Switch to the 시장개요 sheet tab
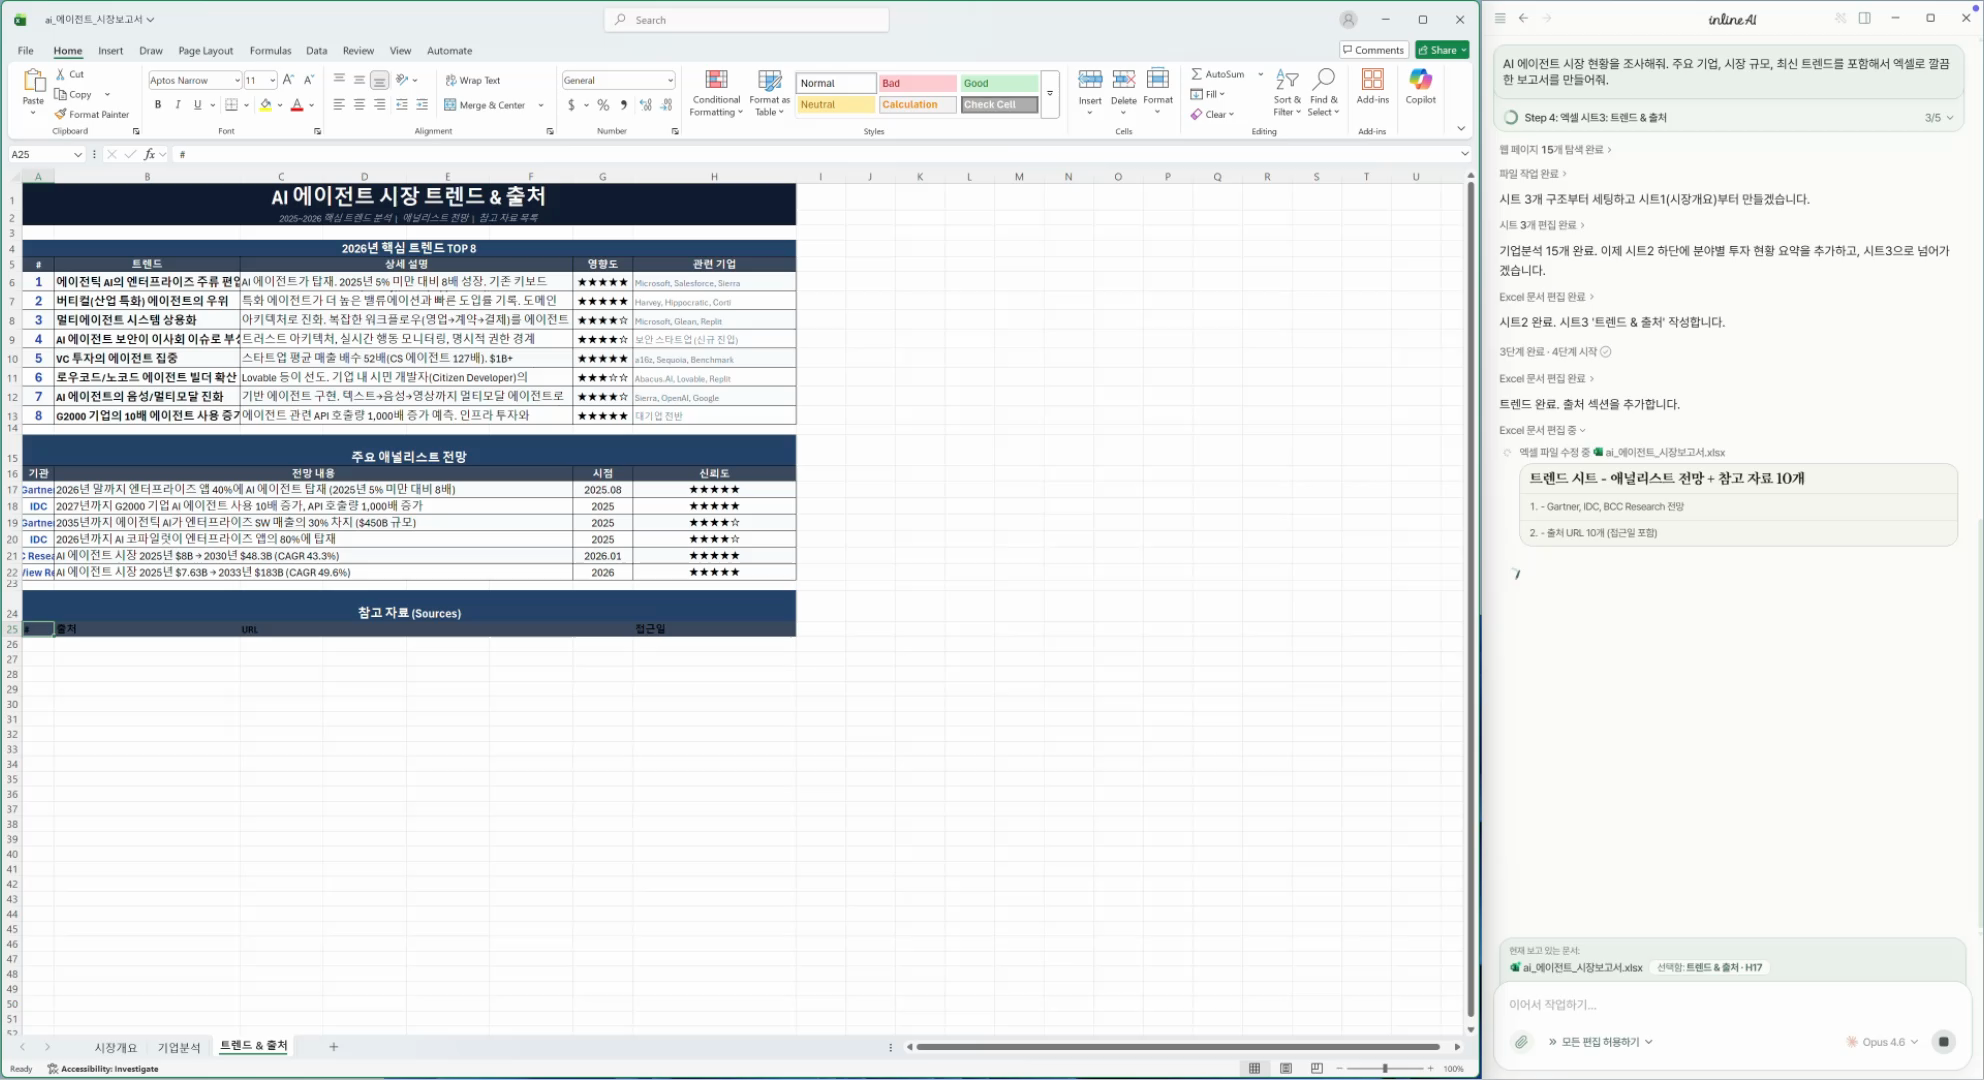 (x=116, y=1047)
